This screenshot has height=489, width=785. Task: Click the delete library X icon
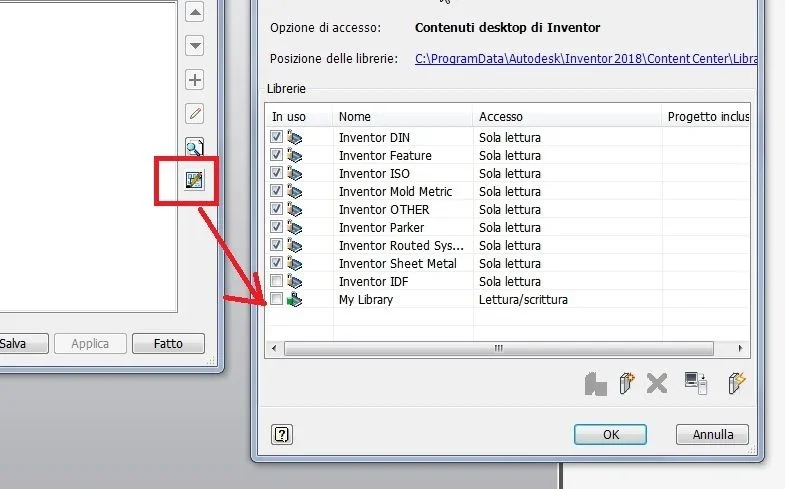[656, 384]
